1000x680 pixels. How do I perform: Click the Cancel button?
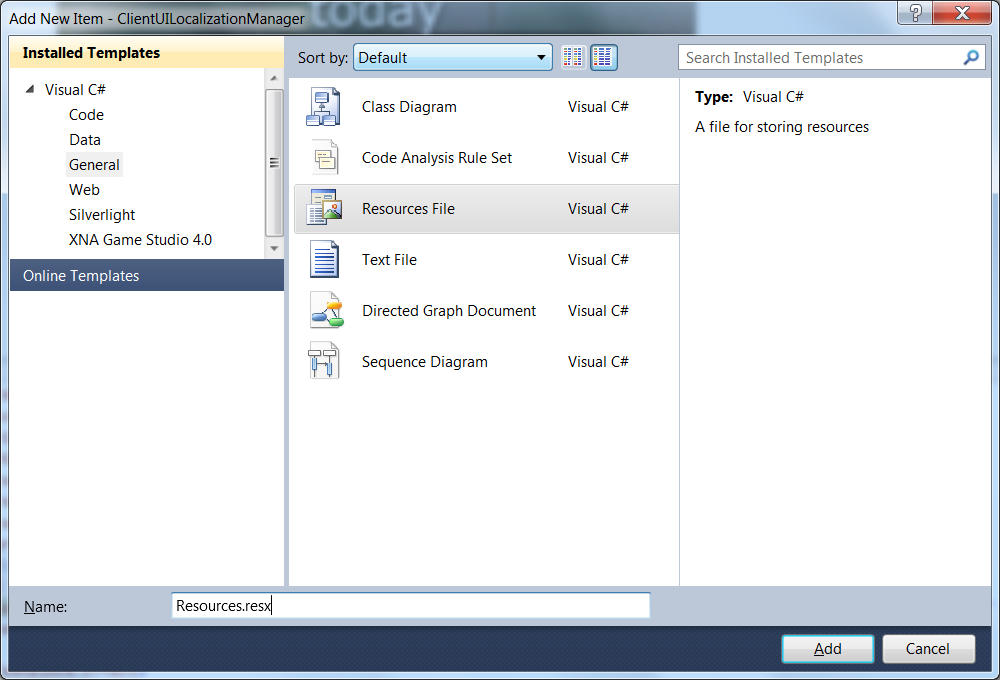(929, 649)
